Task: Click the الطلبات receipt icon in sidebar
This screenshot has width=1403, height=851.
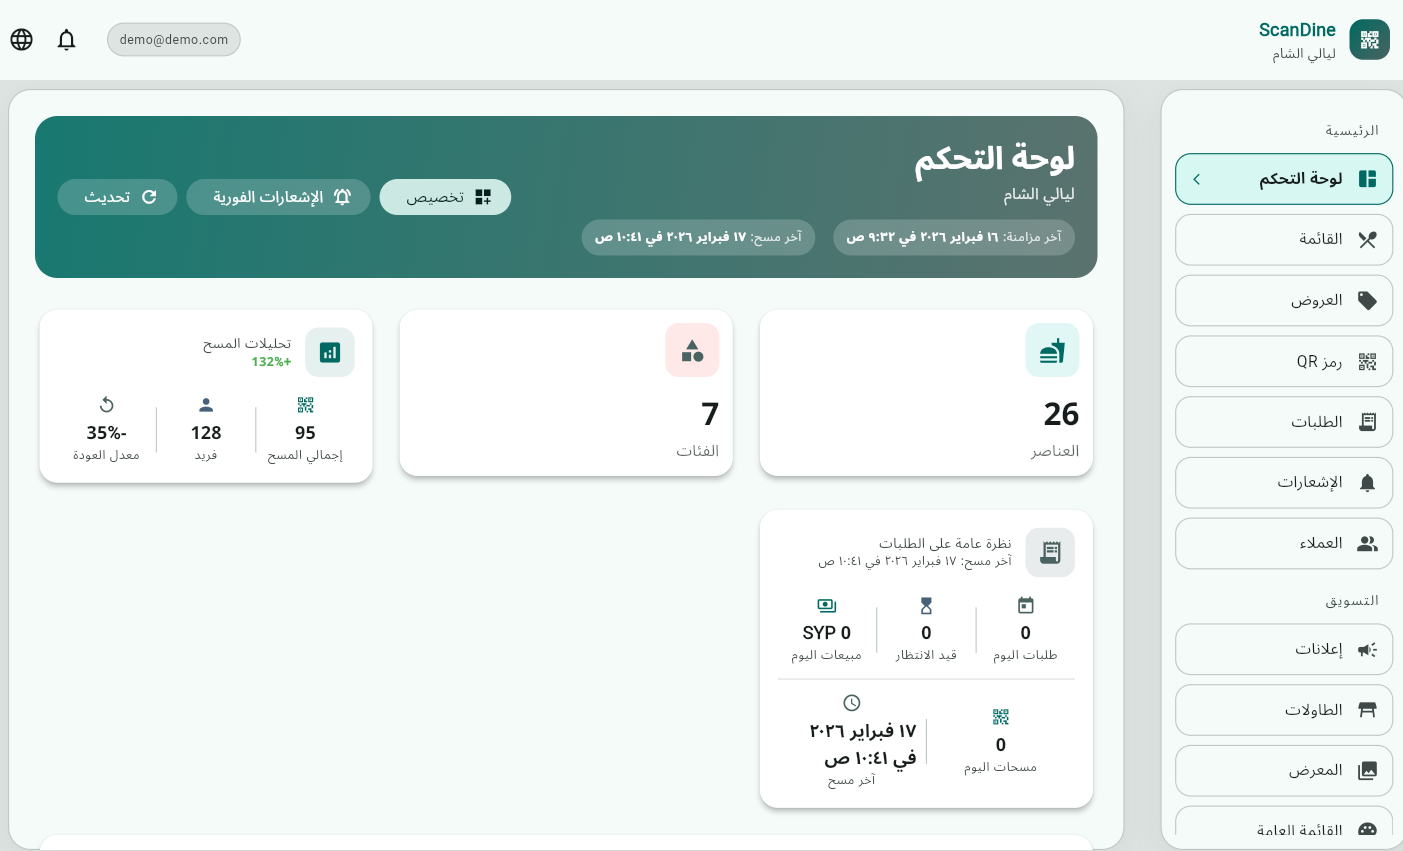Action: point(1367,421)
